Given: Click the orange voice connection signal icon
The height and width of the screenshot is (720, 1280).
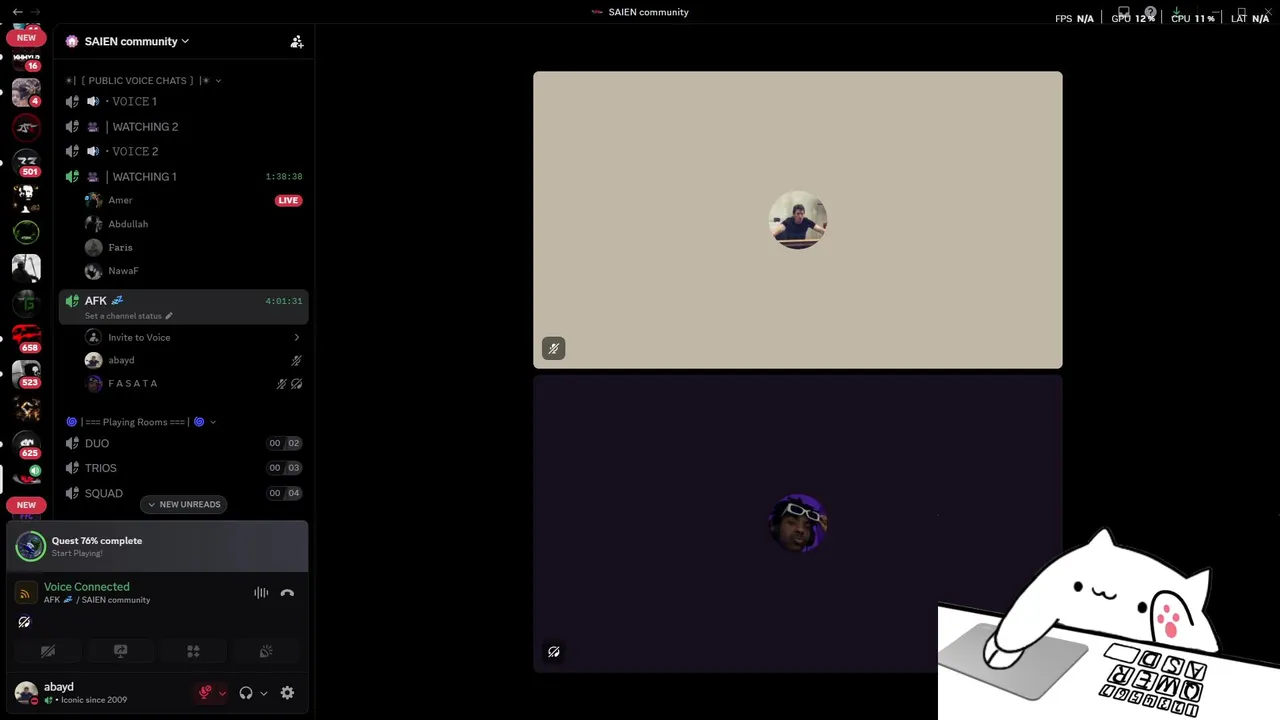Looking at the screenshot, I should point(26,593).
